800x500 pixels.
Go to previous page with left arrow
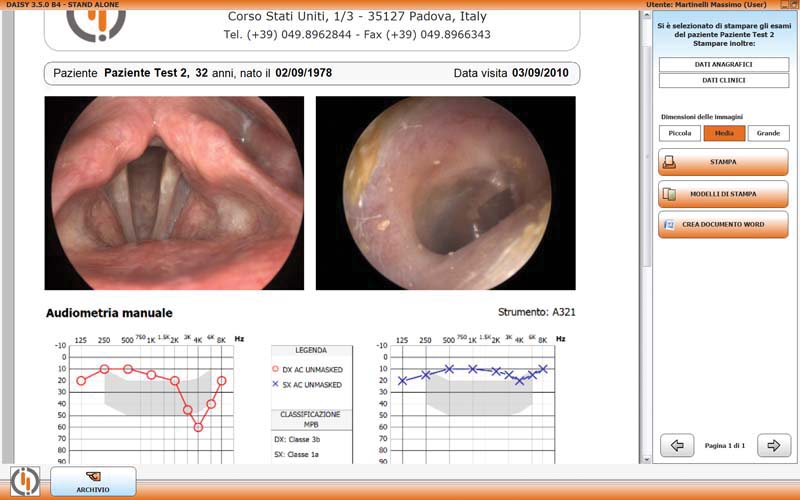677,445
